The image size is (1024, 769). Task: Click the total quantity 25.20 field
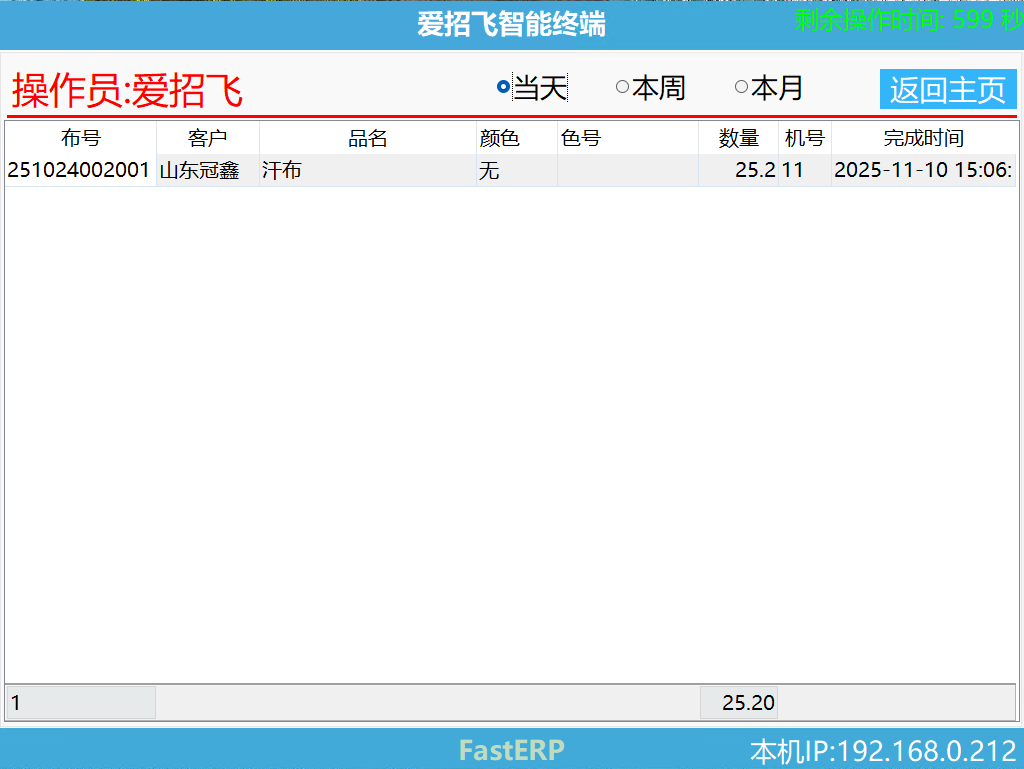click(x=739, y=703)
